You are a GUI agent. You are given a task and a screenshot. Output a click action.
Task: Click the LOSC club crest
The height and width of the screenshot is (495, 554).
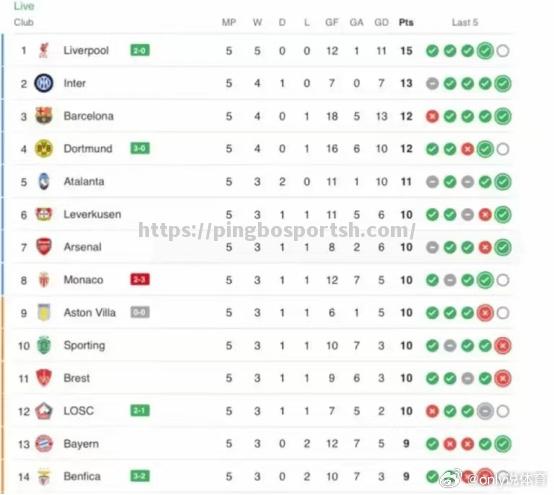[44, 411]
